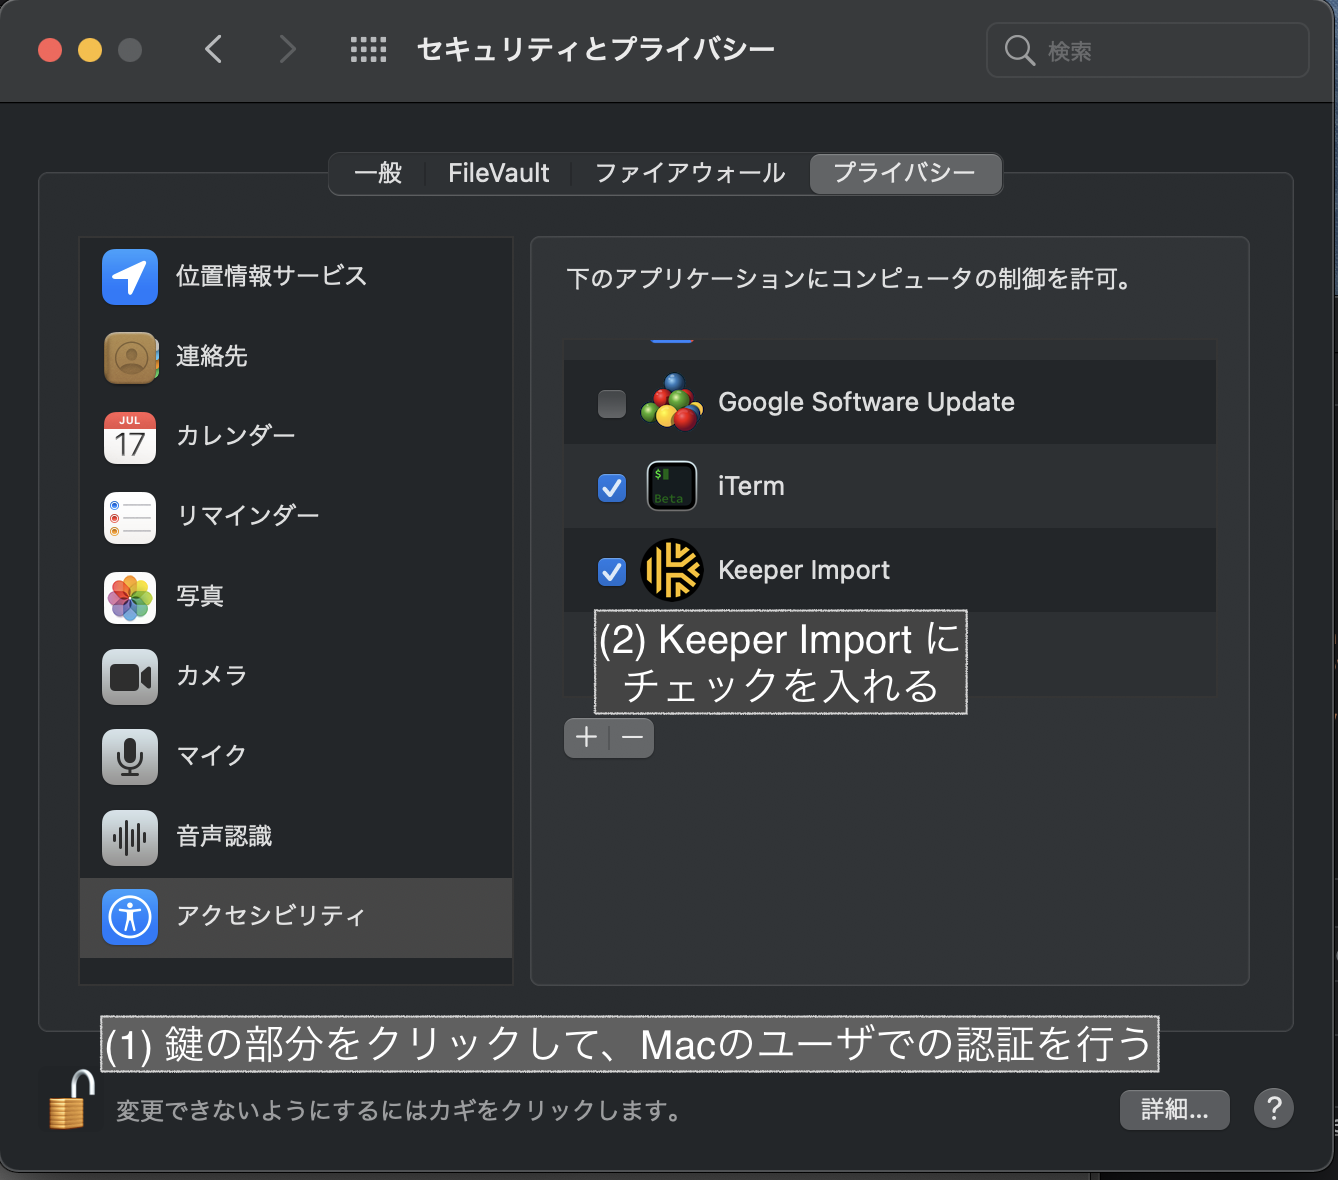Choose Reminders (リマインダー) in sidebar
Image resolution: width=1338 pixels, height=1180 pixels.
click(x=247, y=517)
